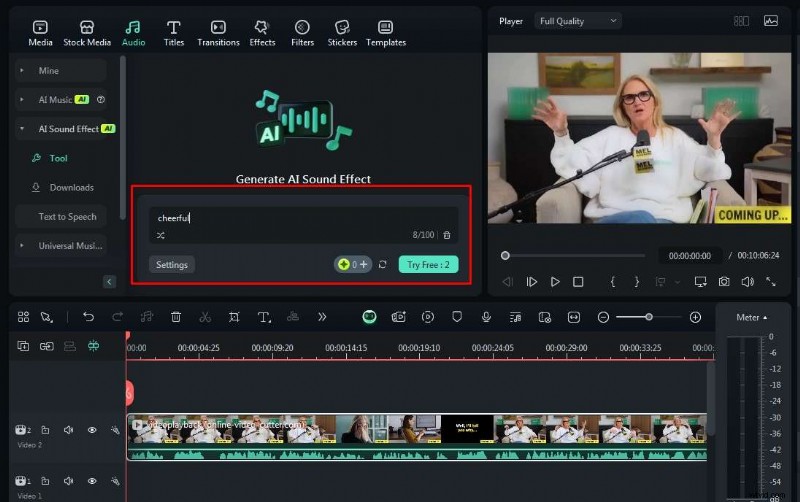Image resolution: width=800 pixels, height=502 pixels.
Task: Open the sound effect Settings button
Action: click(x=172, y=265)
